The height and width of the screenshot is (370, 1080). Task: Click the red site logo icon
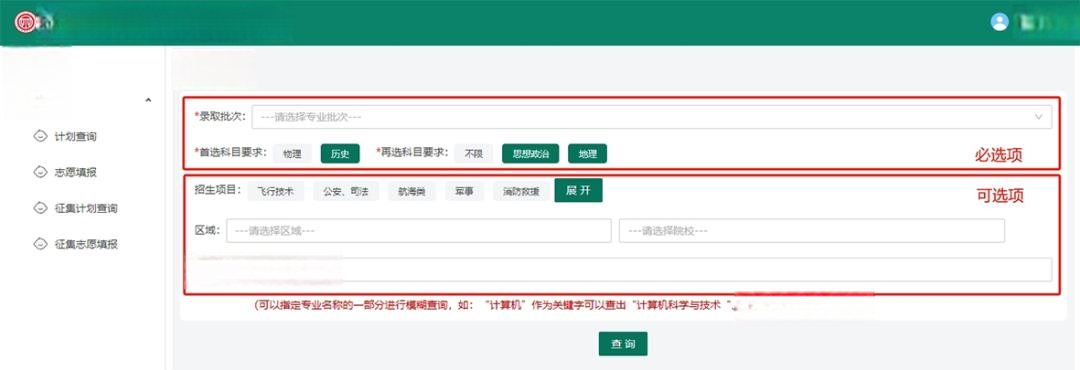25,22
